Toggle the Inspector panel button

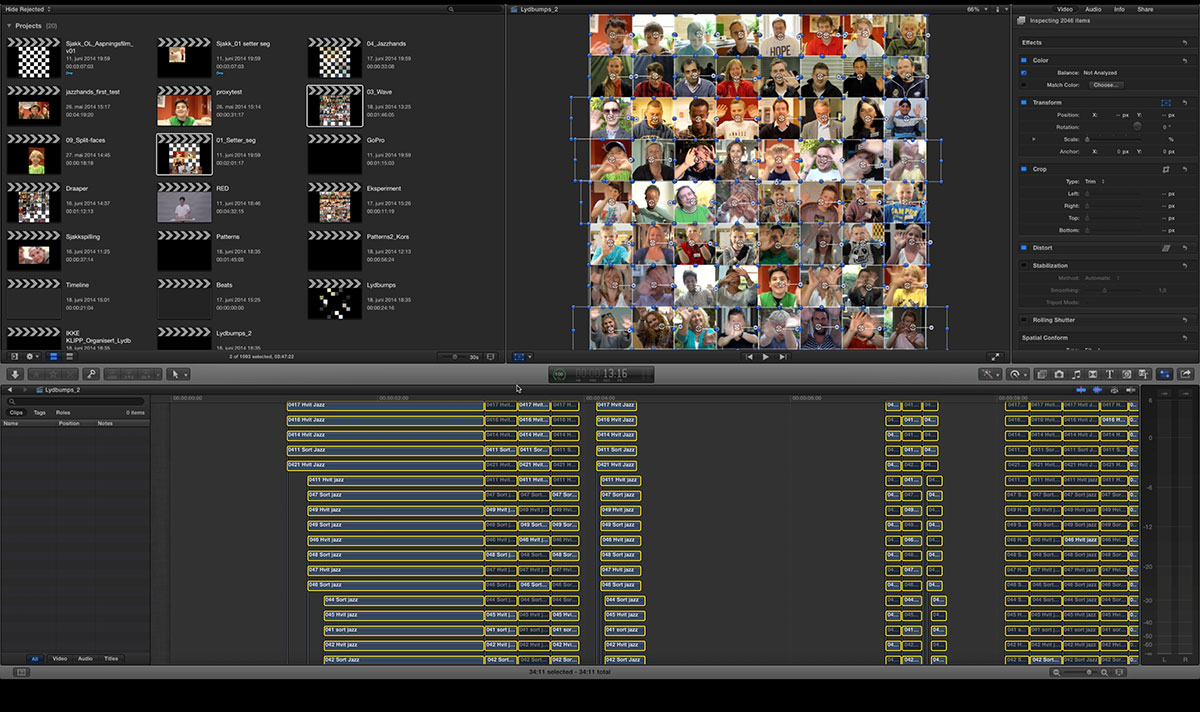[1165, 374]
